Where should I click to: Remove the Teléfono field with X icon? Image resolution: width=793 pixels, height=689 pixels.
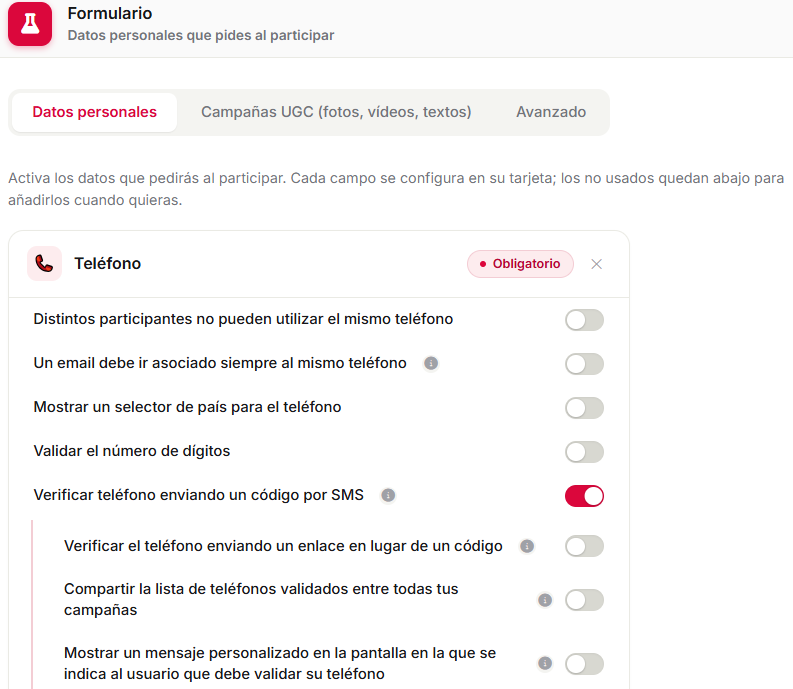coord(596,264)
